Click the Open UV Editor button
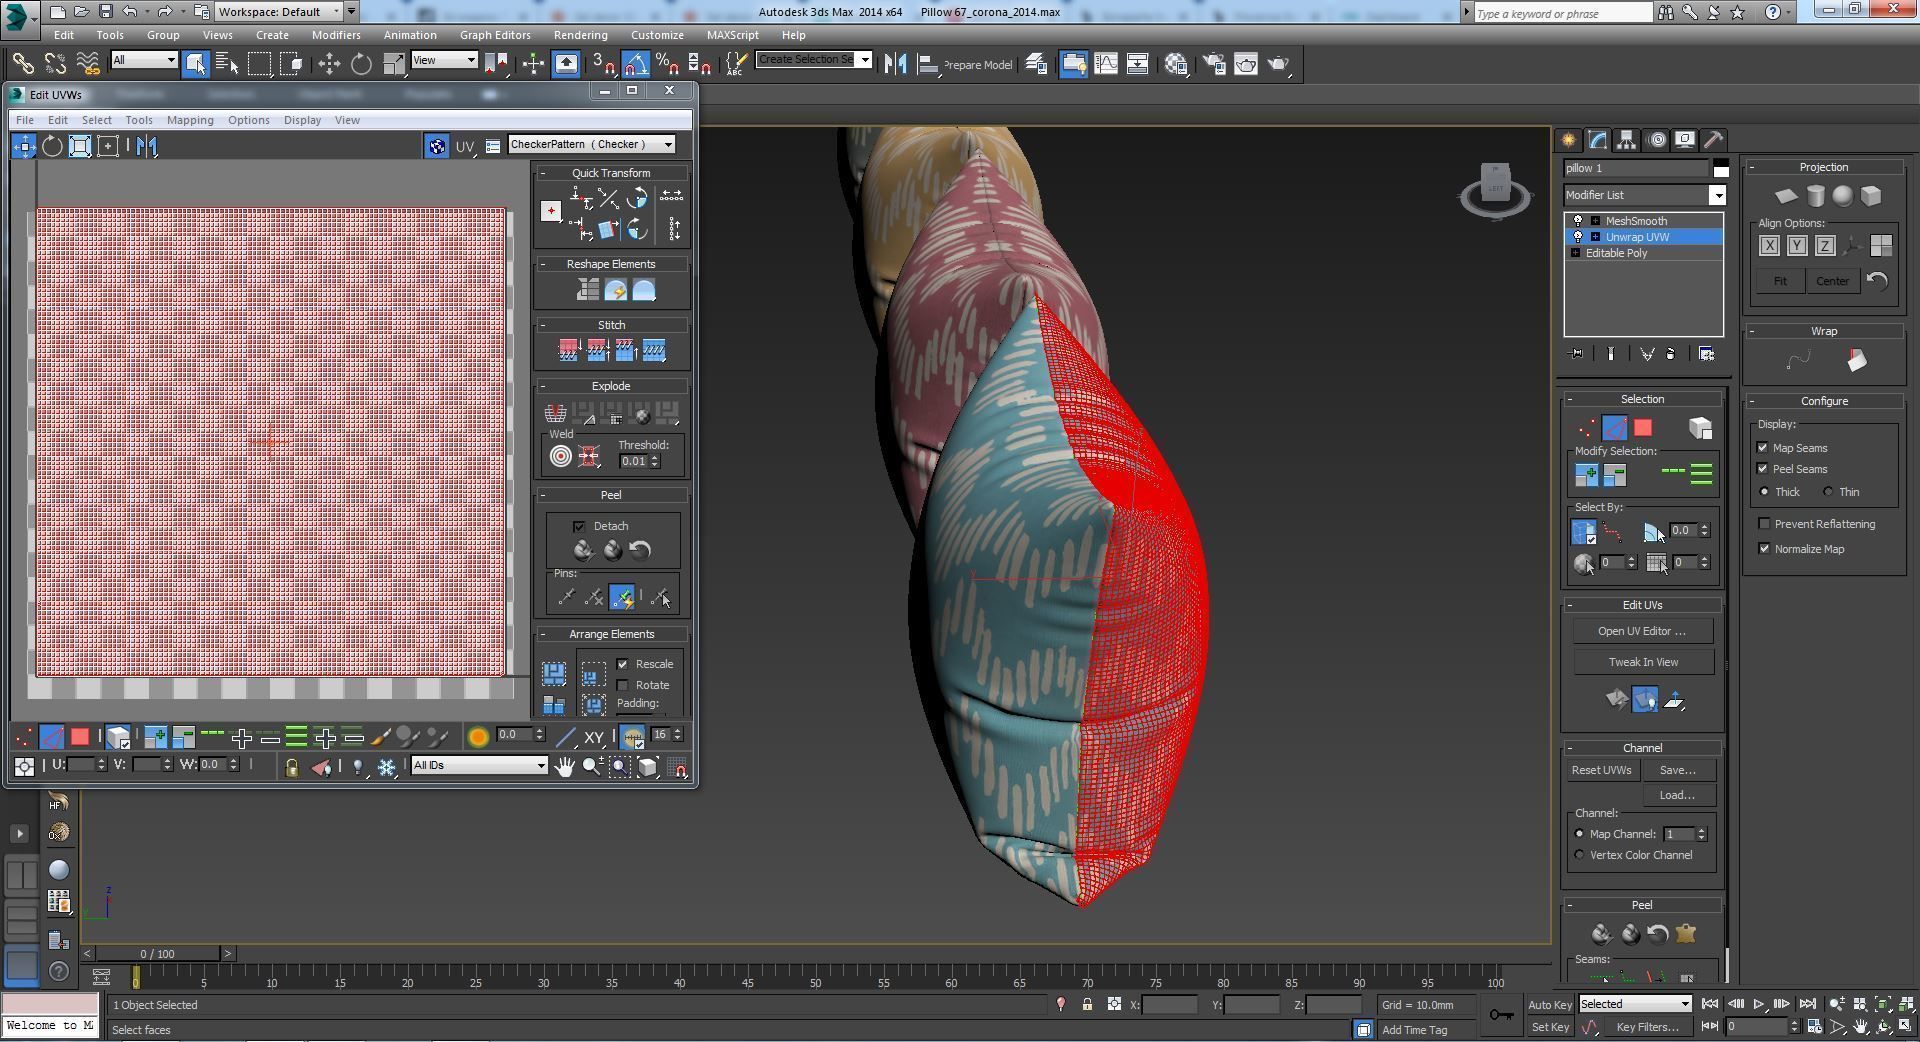Screen dimensions: 1920x1042 pos(1642,631)
